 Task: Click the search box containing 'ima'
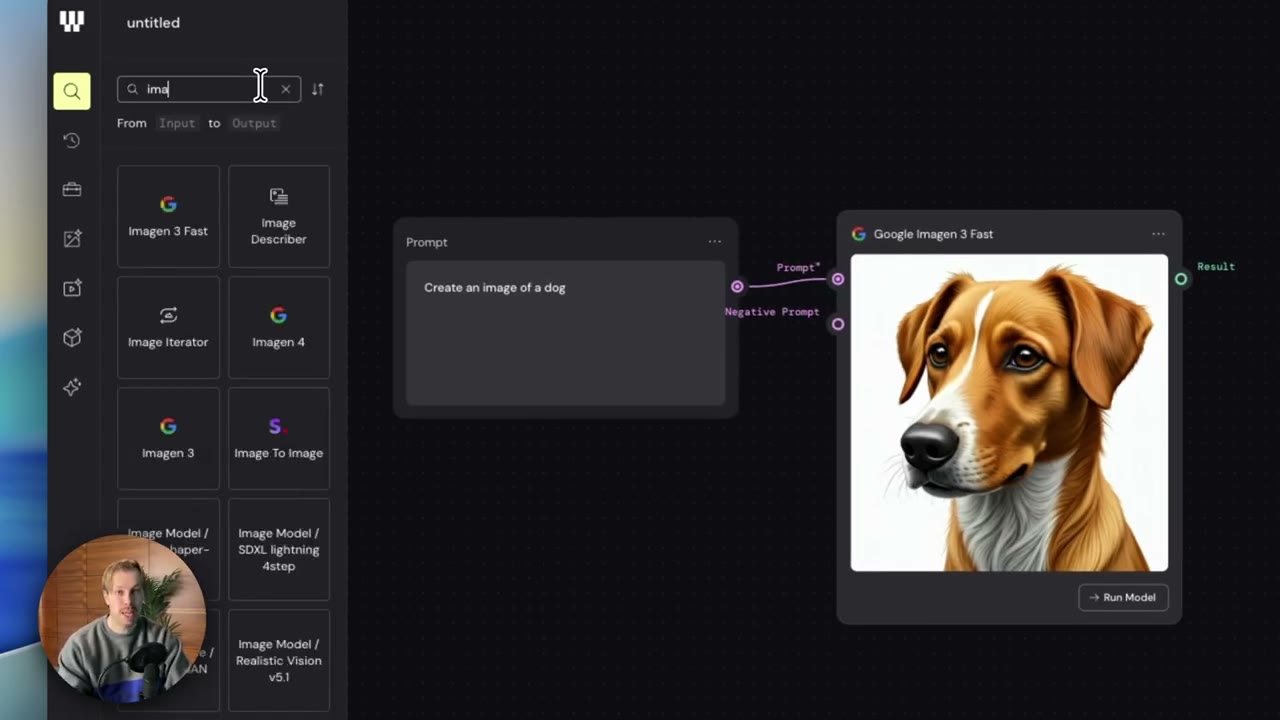(209, 89)
